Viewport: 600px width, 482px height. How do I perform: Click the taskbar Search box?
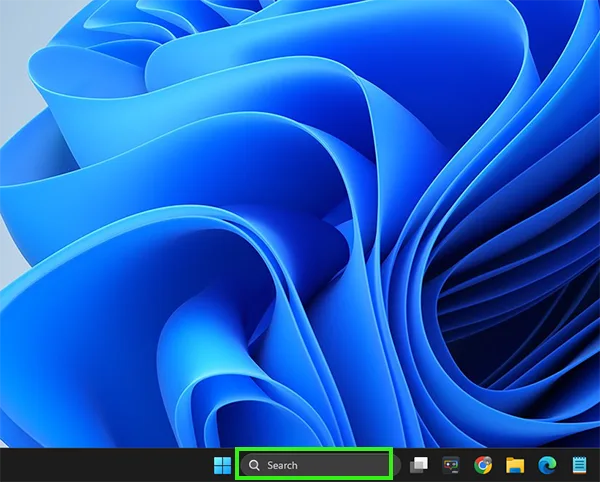[x=320, y=465]
